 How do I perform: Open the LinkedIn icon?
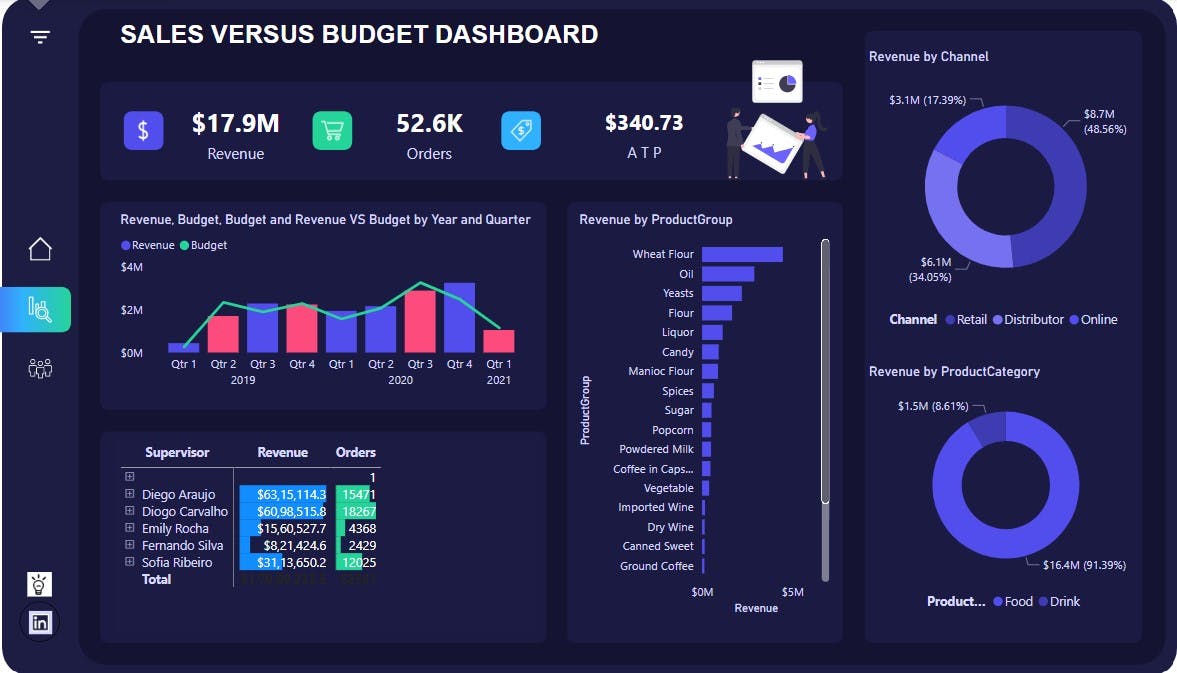pos(39,622)
